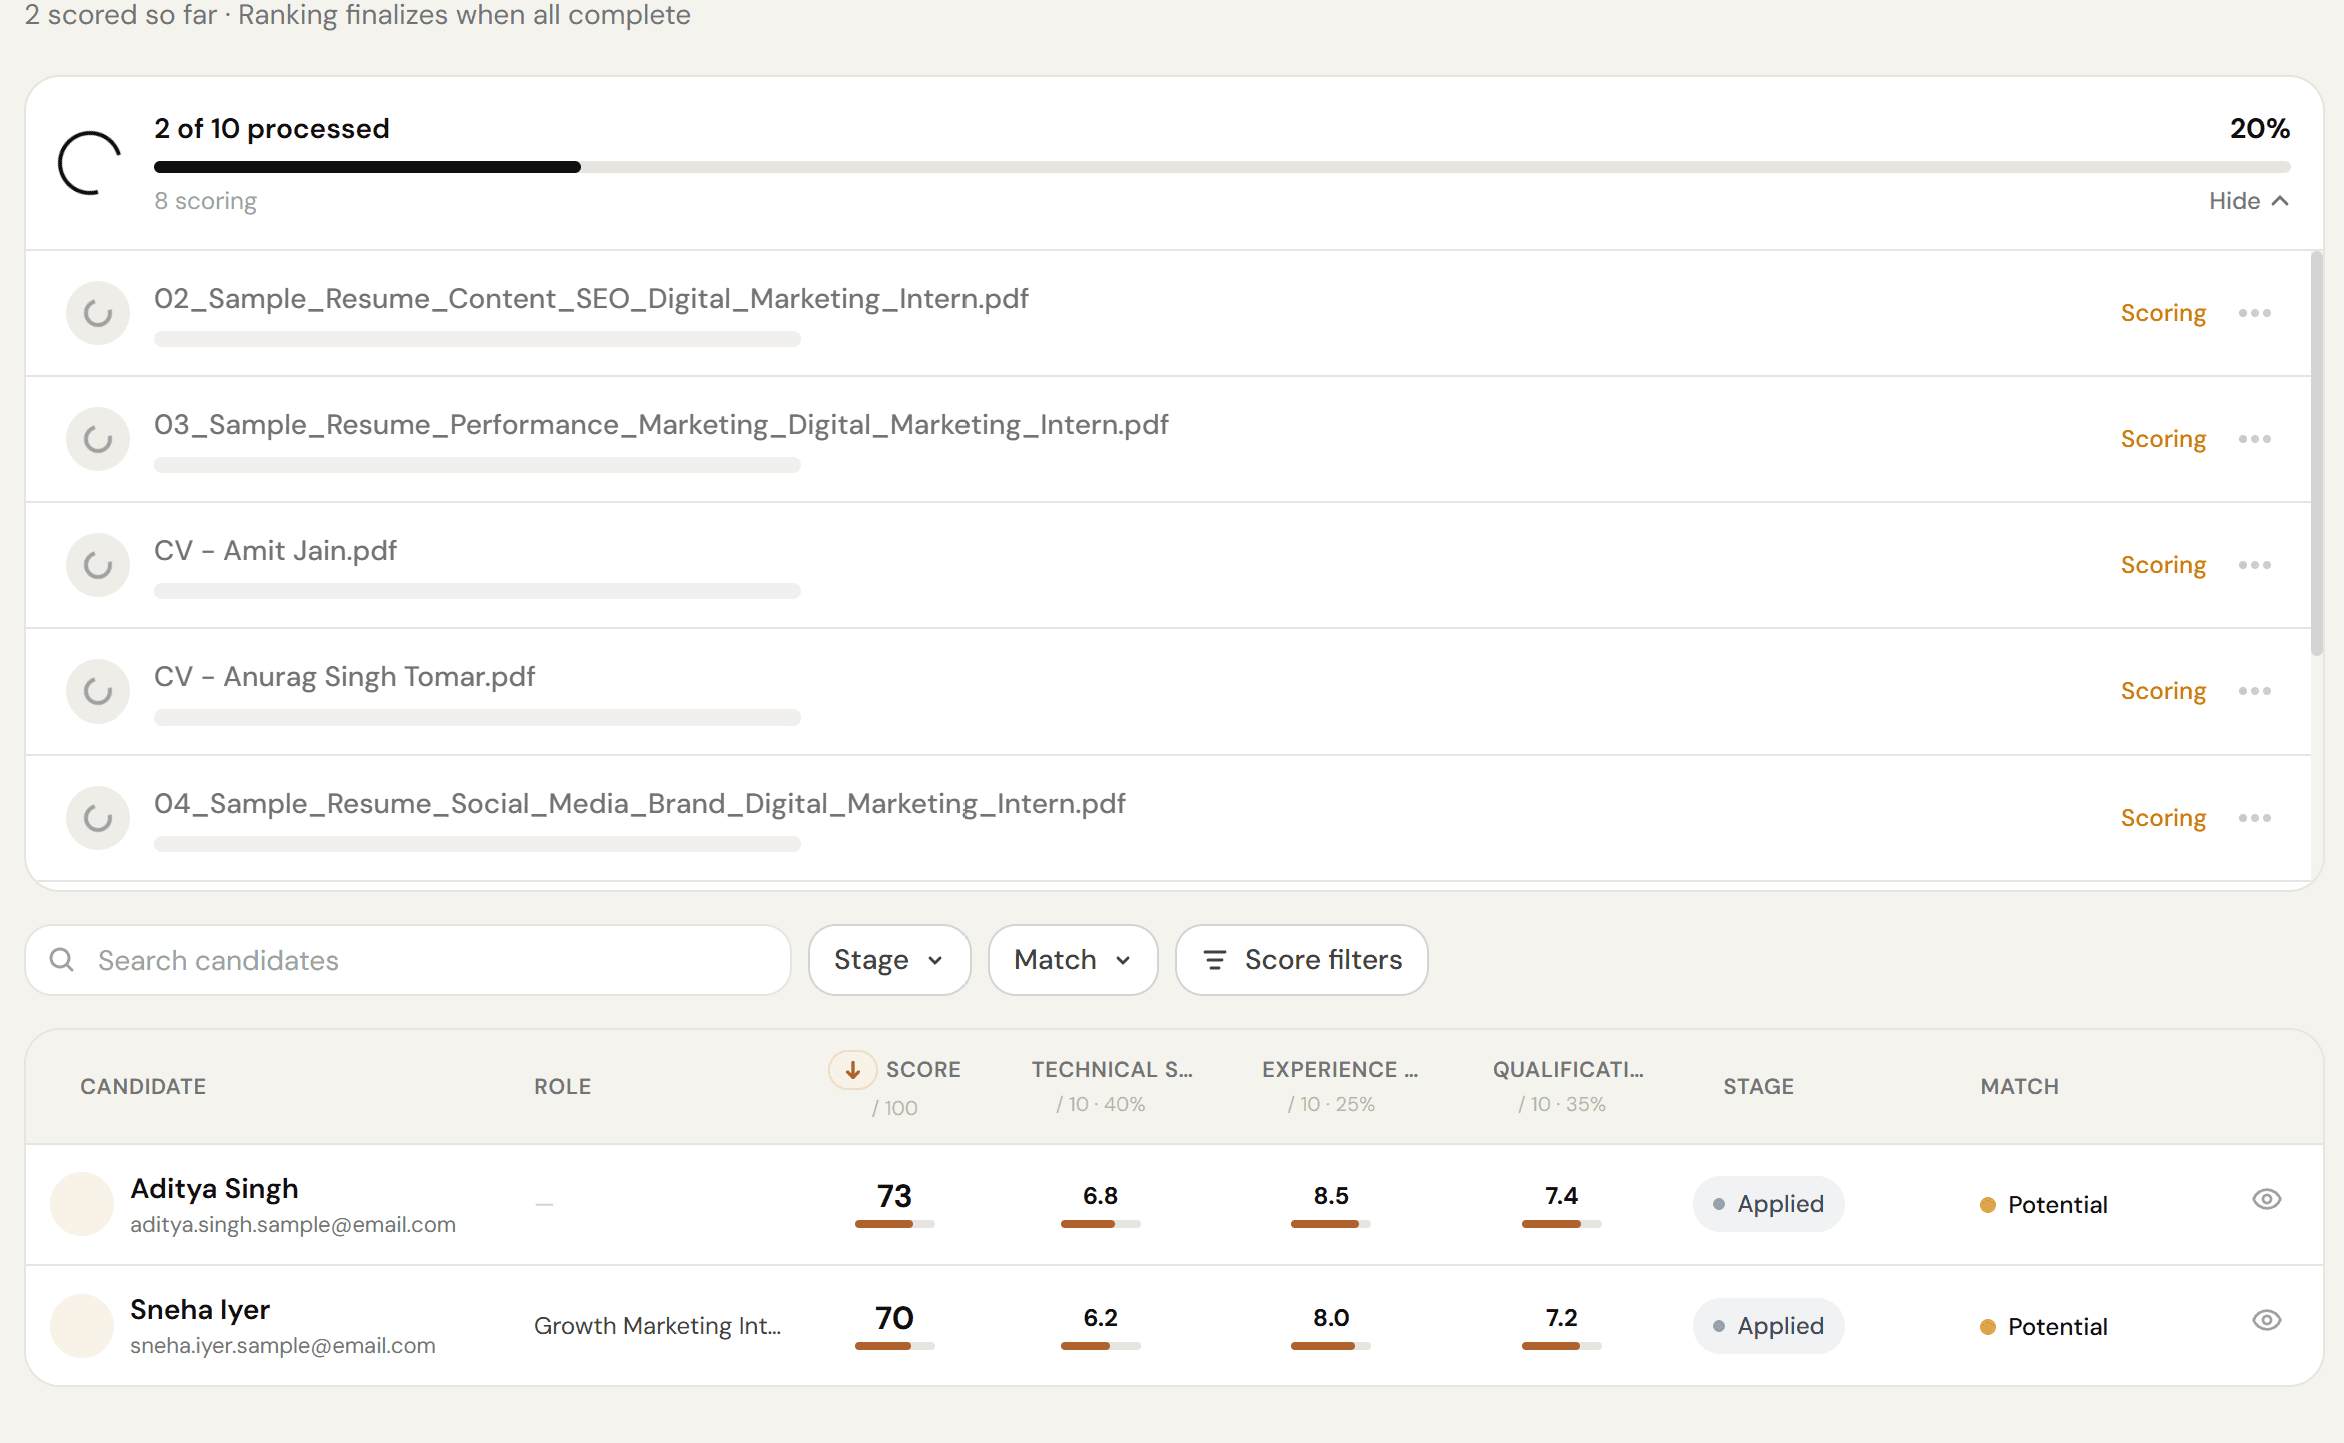This screenshot has width=2344, height=1443.
Task: Click Scoring status for Anurag Singh Tomar CV
Action: pos(2163,691)
